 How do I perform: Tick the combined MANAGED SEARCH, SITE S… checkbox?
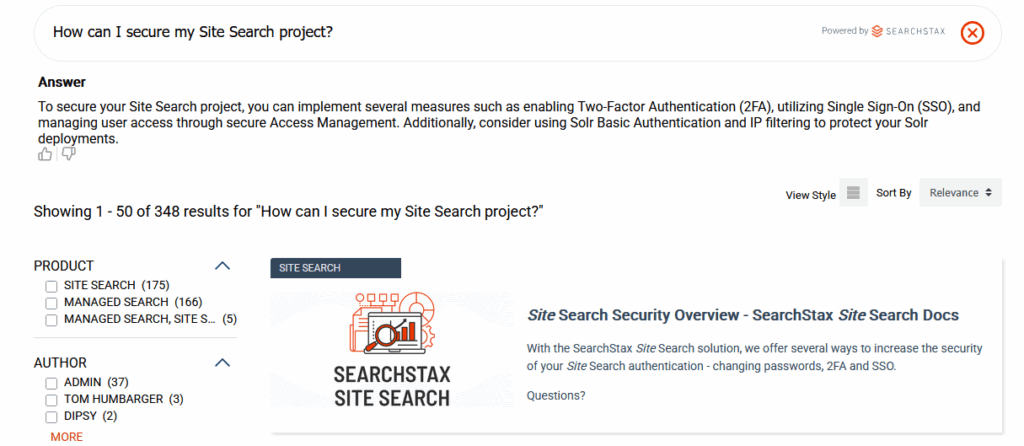click(x=51, y=319)
